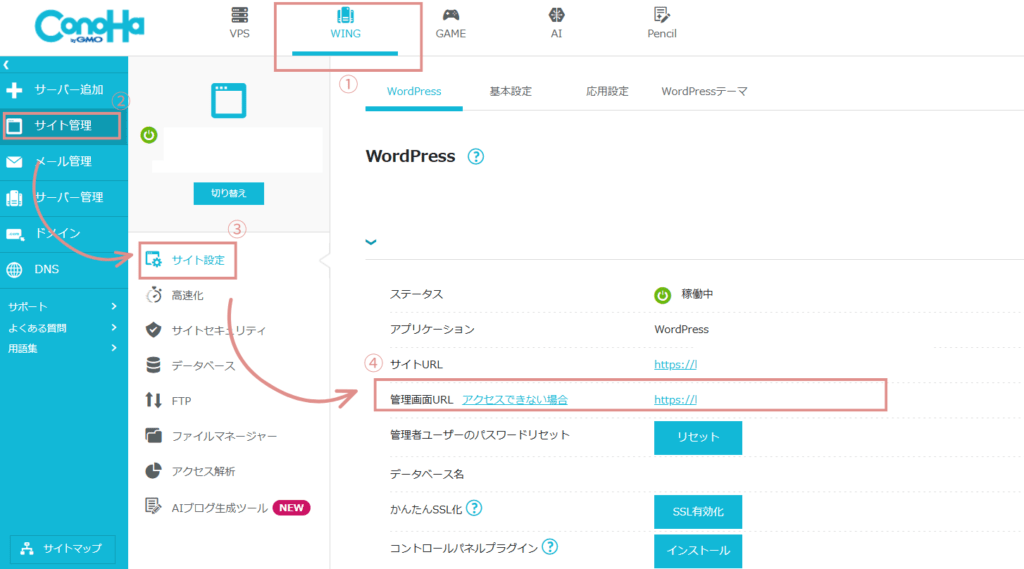The width and height of the screenshot is (1024, 569).
Task: Click the window icon beside サイト管理
Action: click(14, 125)
